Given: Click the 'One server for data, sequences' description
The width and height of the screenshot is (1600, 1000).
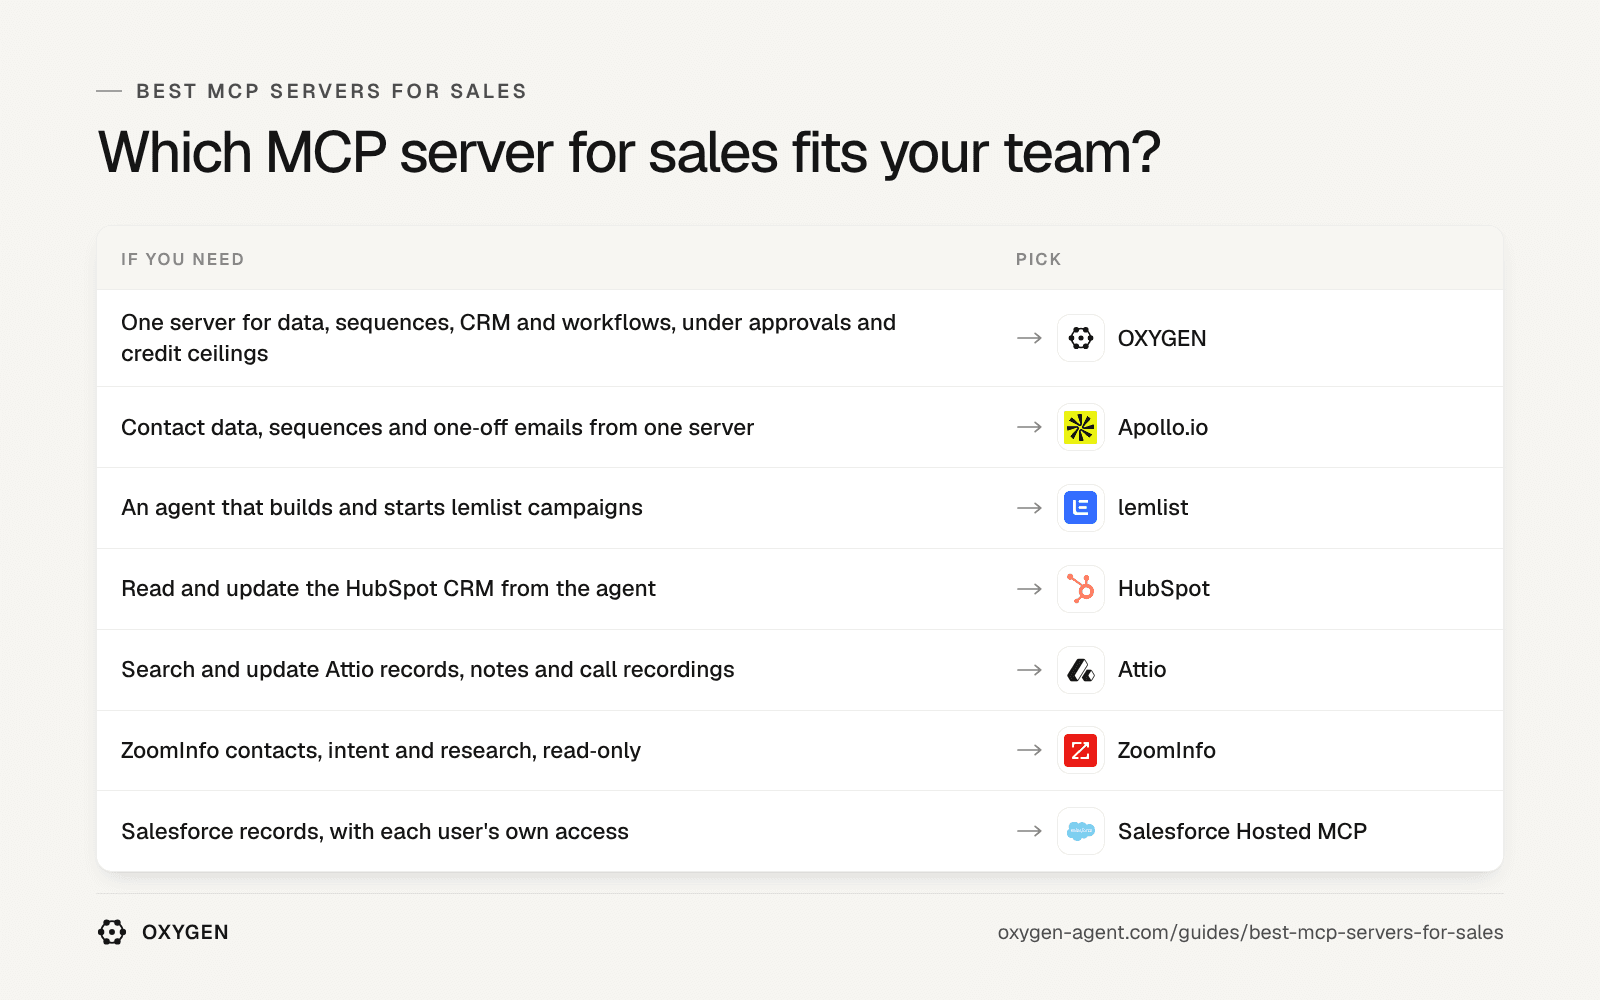Looking at the screenshot, I should (x=508, y=338).
